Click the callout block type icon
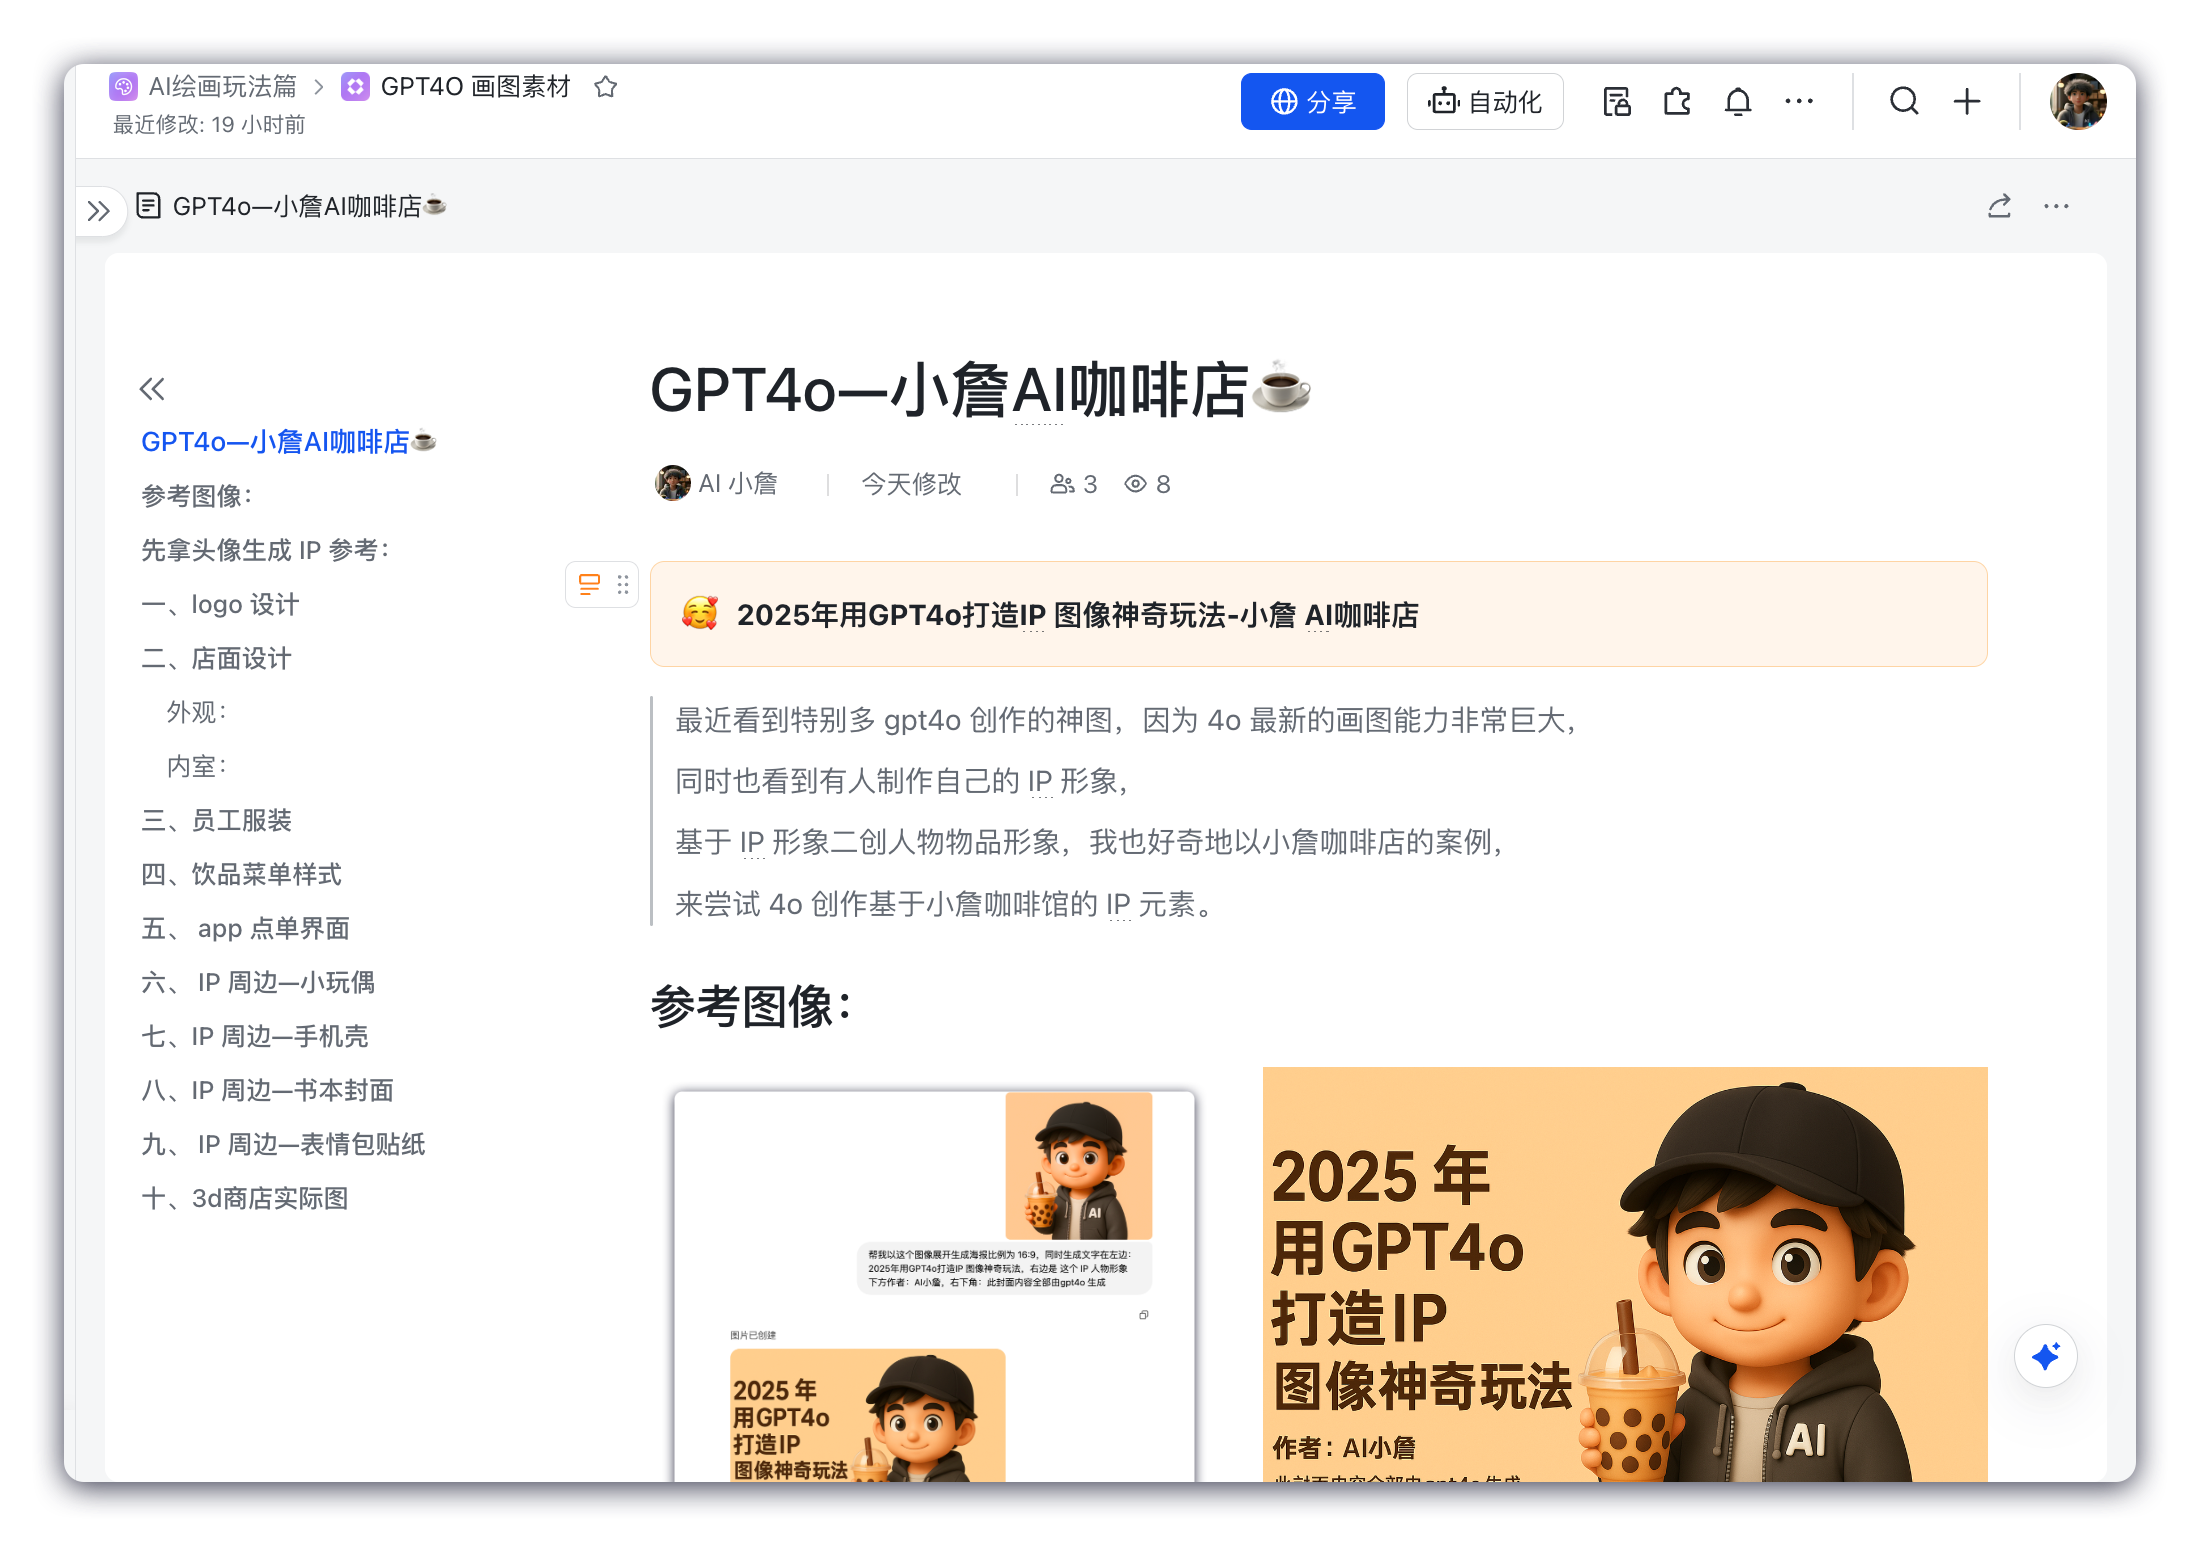2200x1546 pixels. [589, 585]
